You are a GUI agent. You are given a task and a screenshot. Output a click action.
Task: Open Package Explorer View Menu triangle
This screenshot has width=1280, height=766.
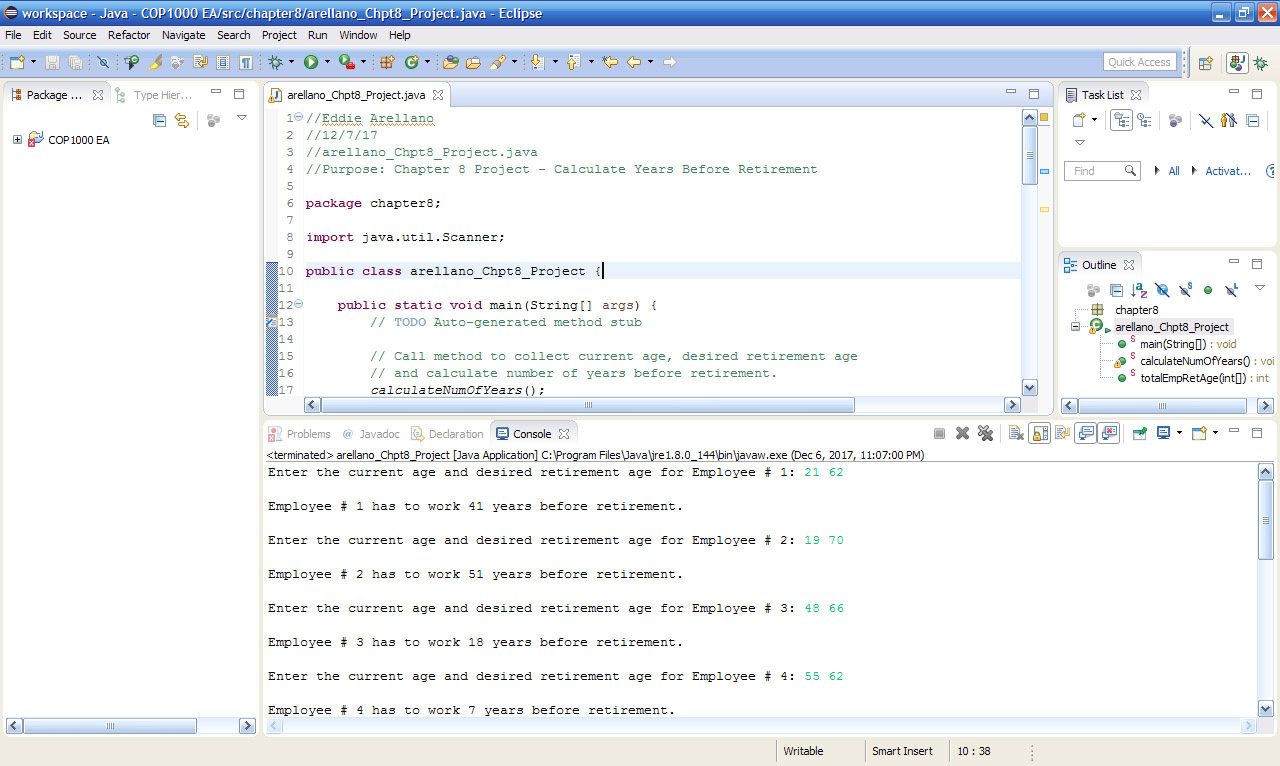tap(241, 118)
